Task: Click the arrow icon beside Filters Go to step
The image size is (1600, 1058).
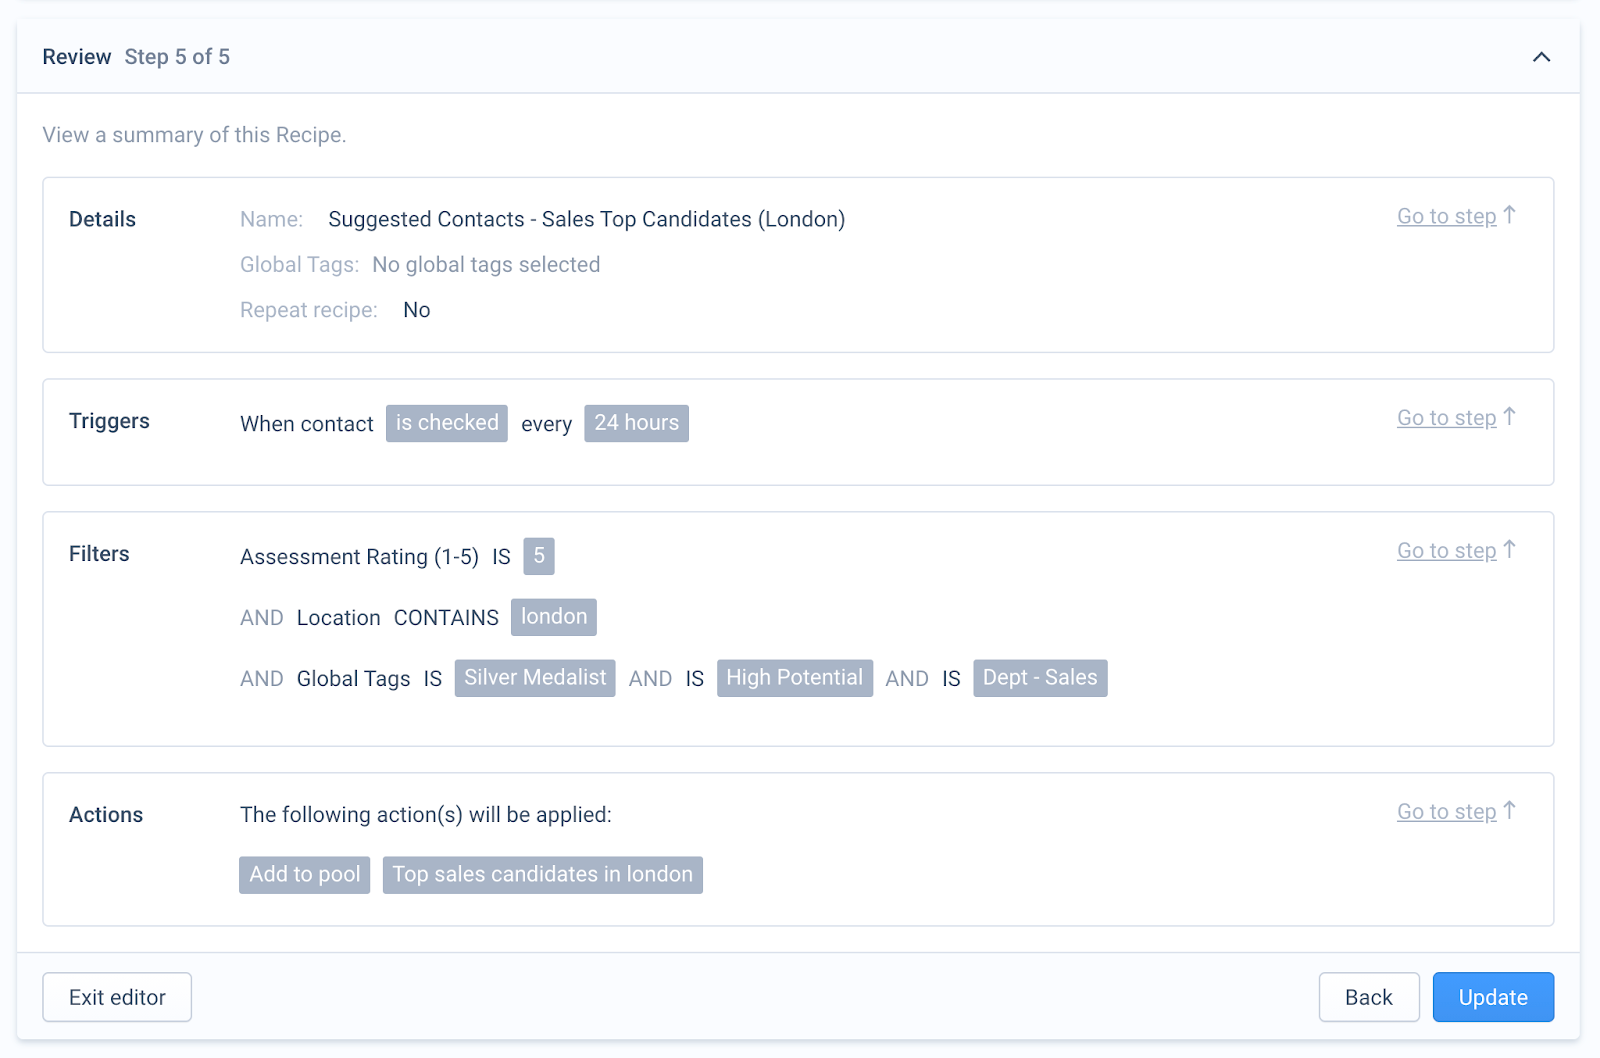Action: [x=1510, y=550]
